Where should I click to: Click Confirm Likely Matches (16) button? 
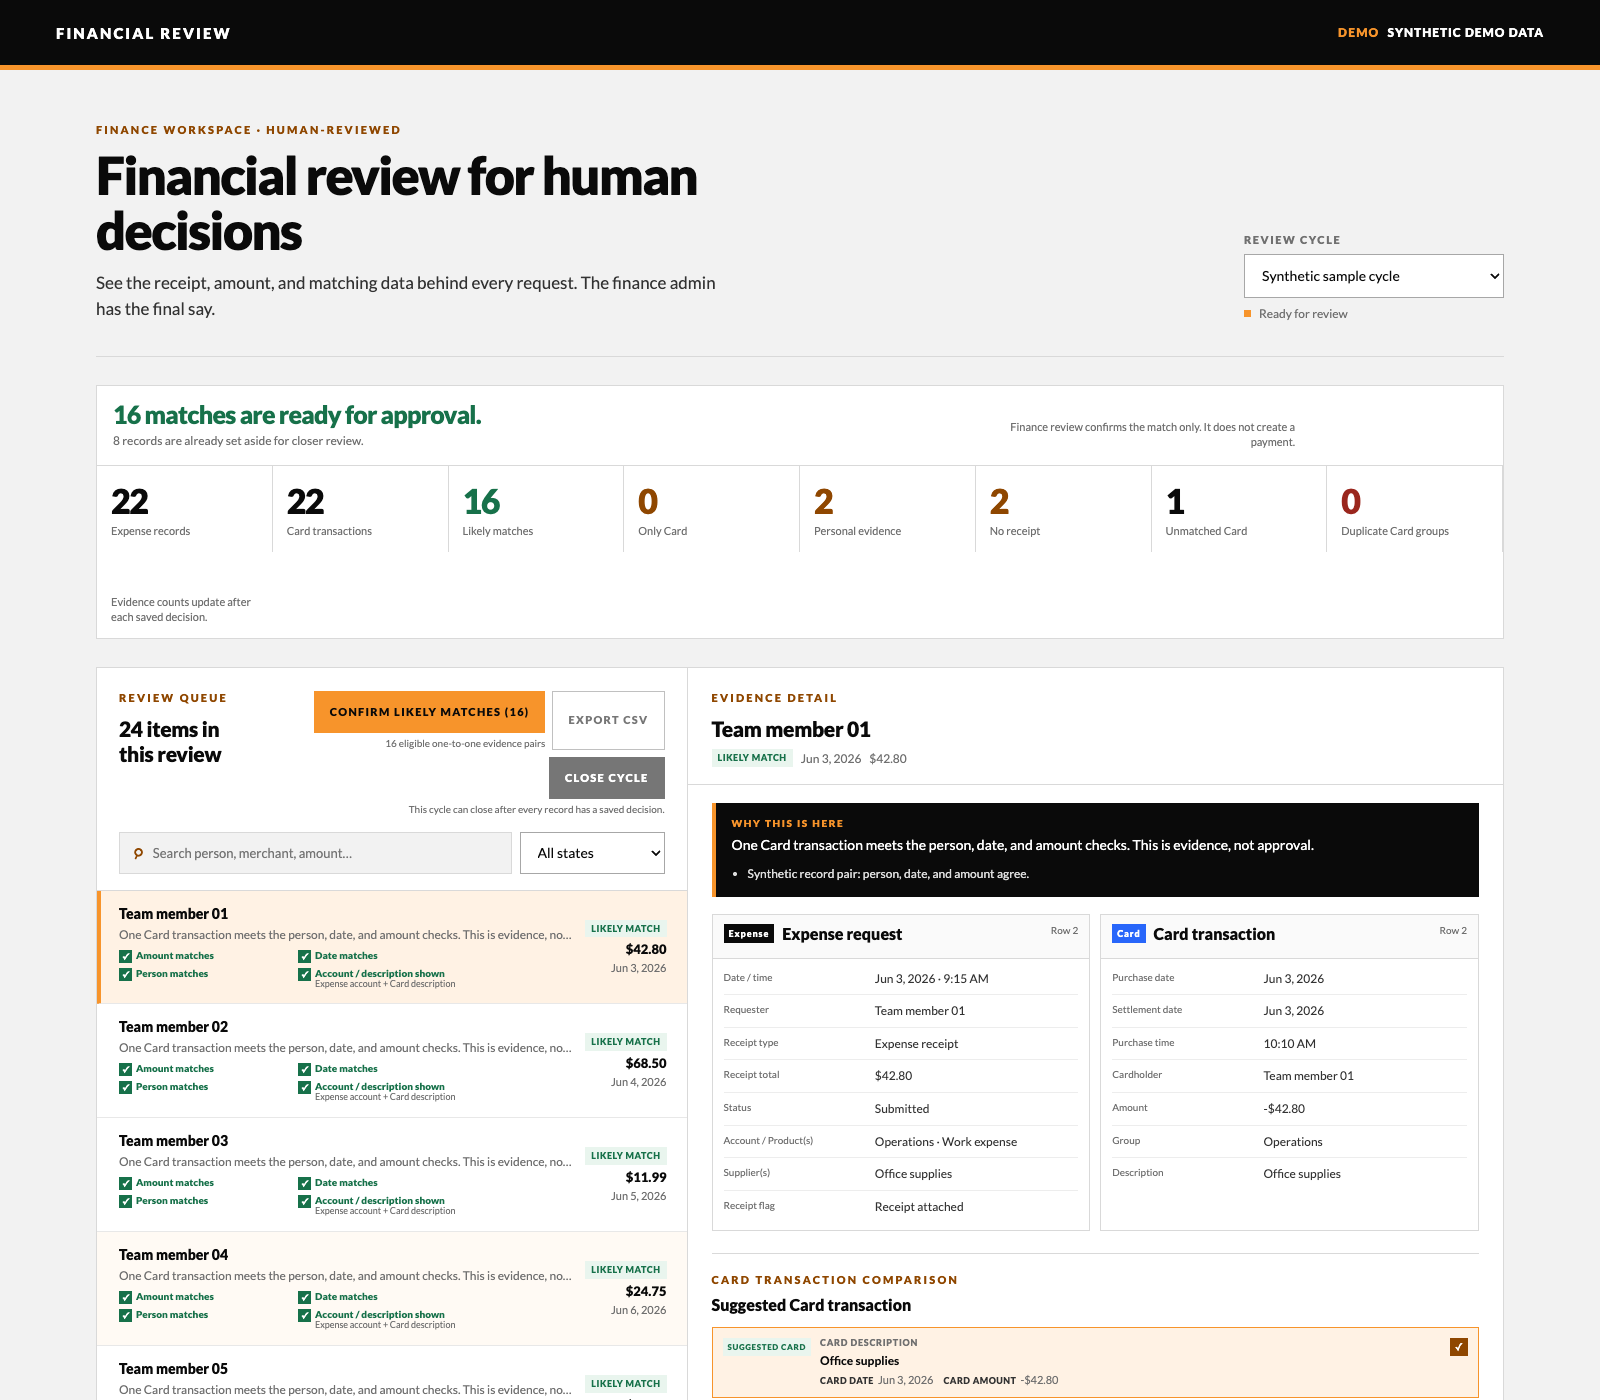[429, 712]
